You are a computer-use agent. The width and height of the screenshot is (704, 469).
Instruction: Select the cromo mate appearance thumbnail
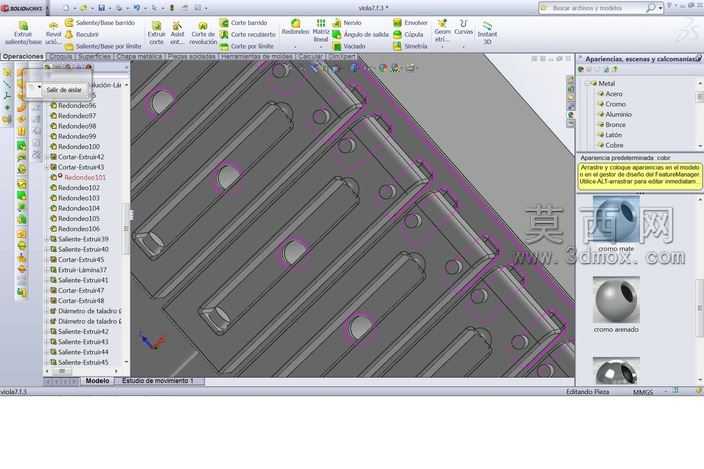[616, 220]
